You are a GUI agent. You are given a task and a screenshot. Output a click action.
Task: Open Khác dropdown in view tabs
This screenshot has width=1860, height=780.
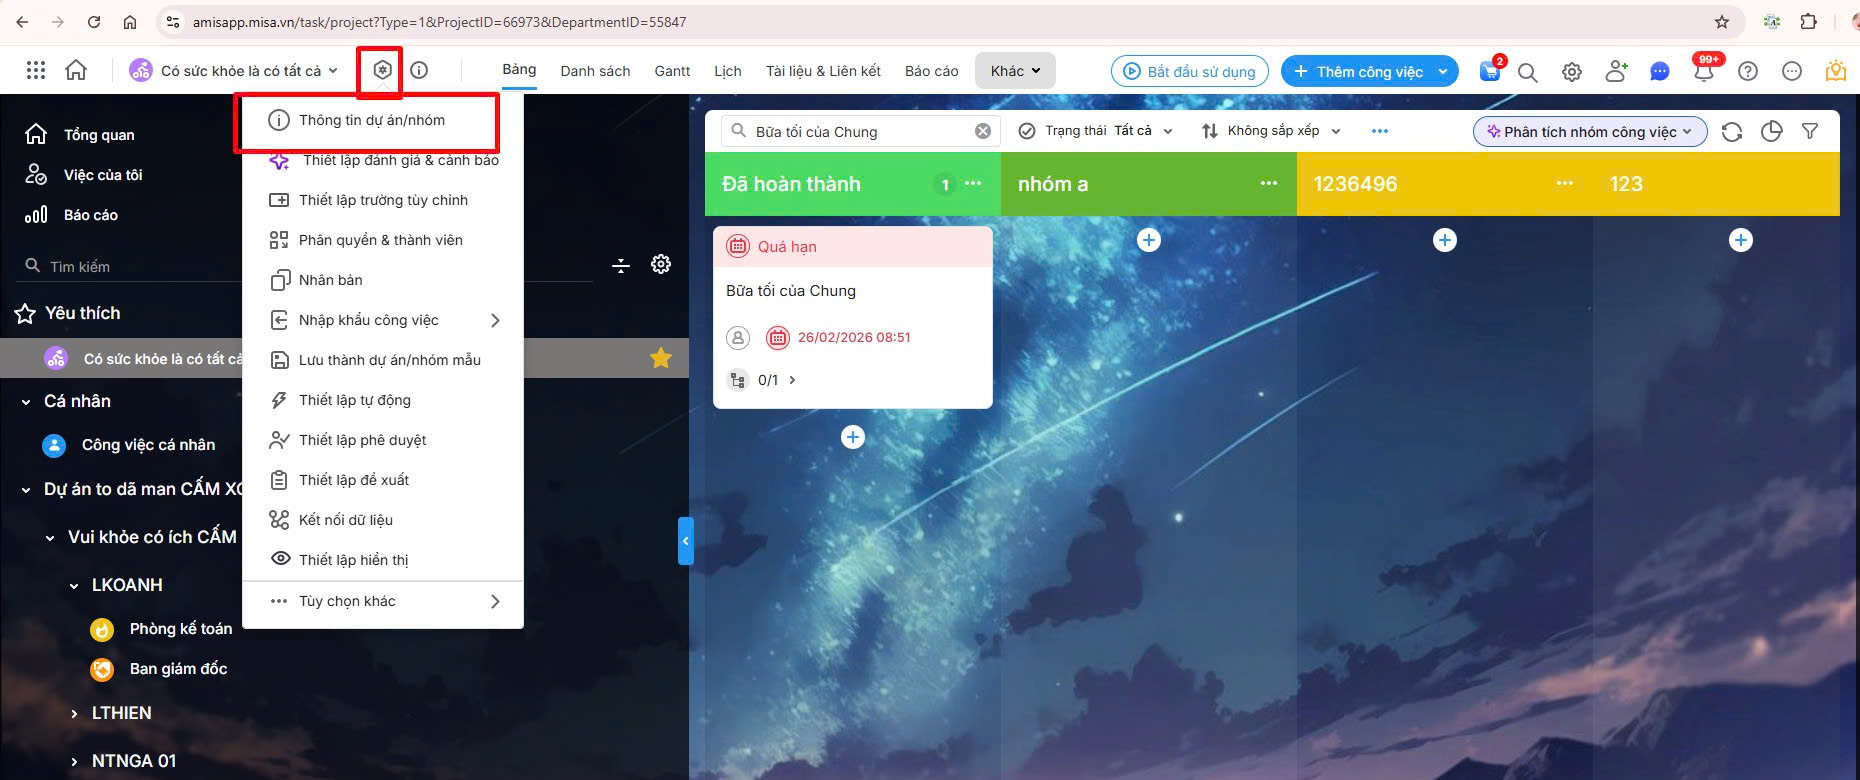[1015, 71]
